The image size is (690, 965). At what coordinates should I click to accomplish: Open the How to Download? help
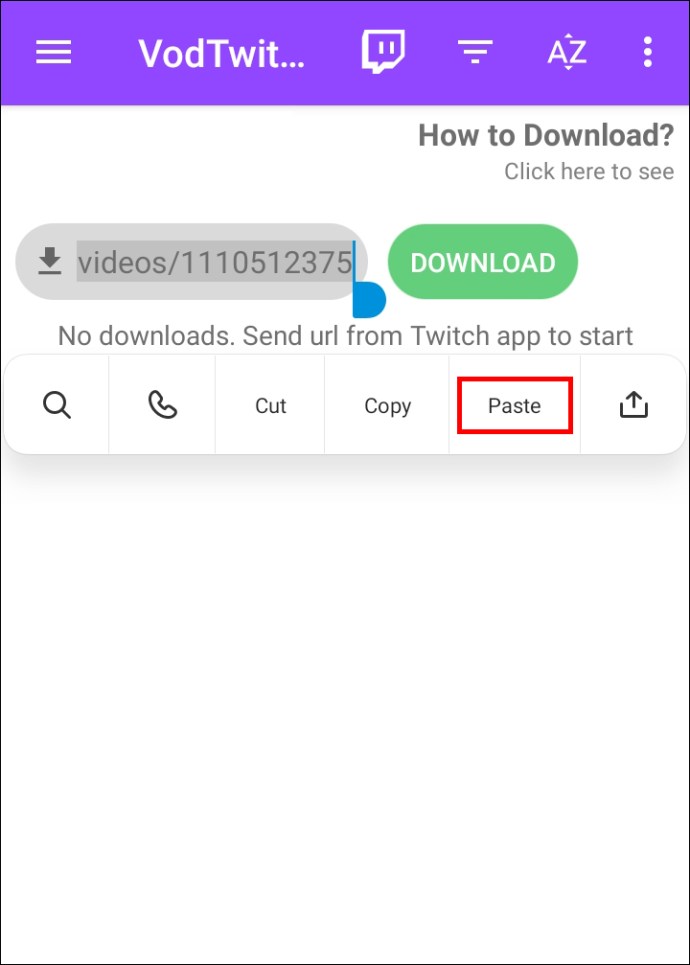tap(546, 135)
